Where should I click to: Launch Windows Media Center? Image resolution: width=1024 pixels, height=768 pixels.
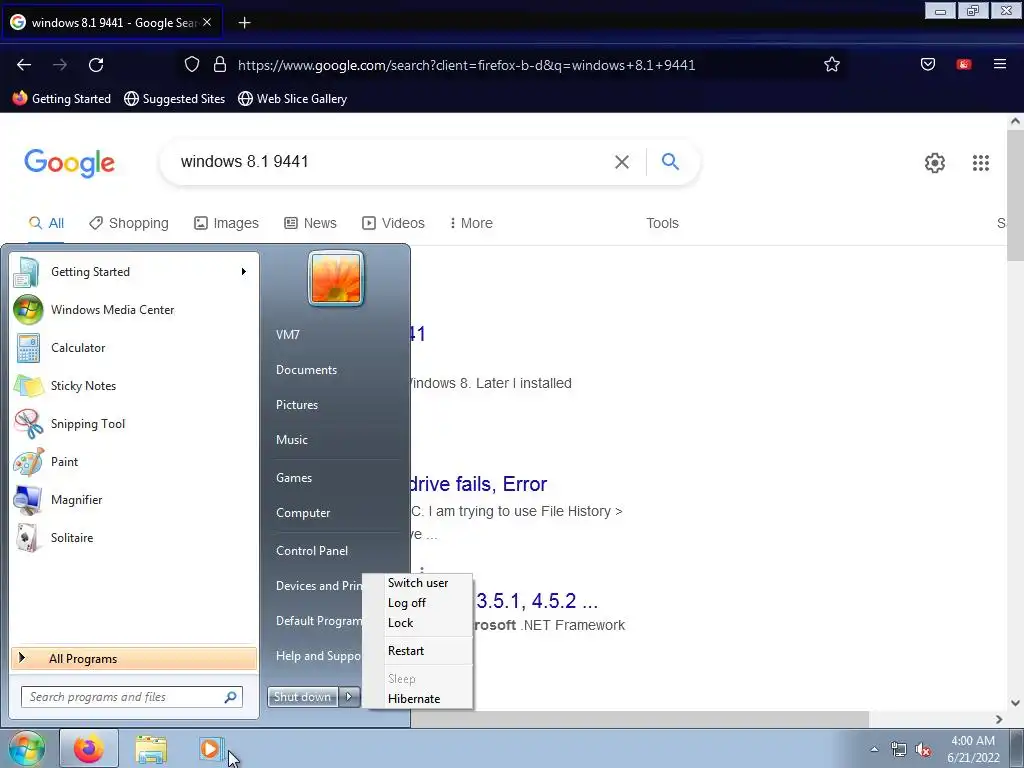(x=134, y=310)
